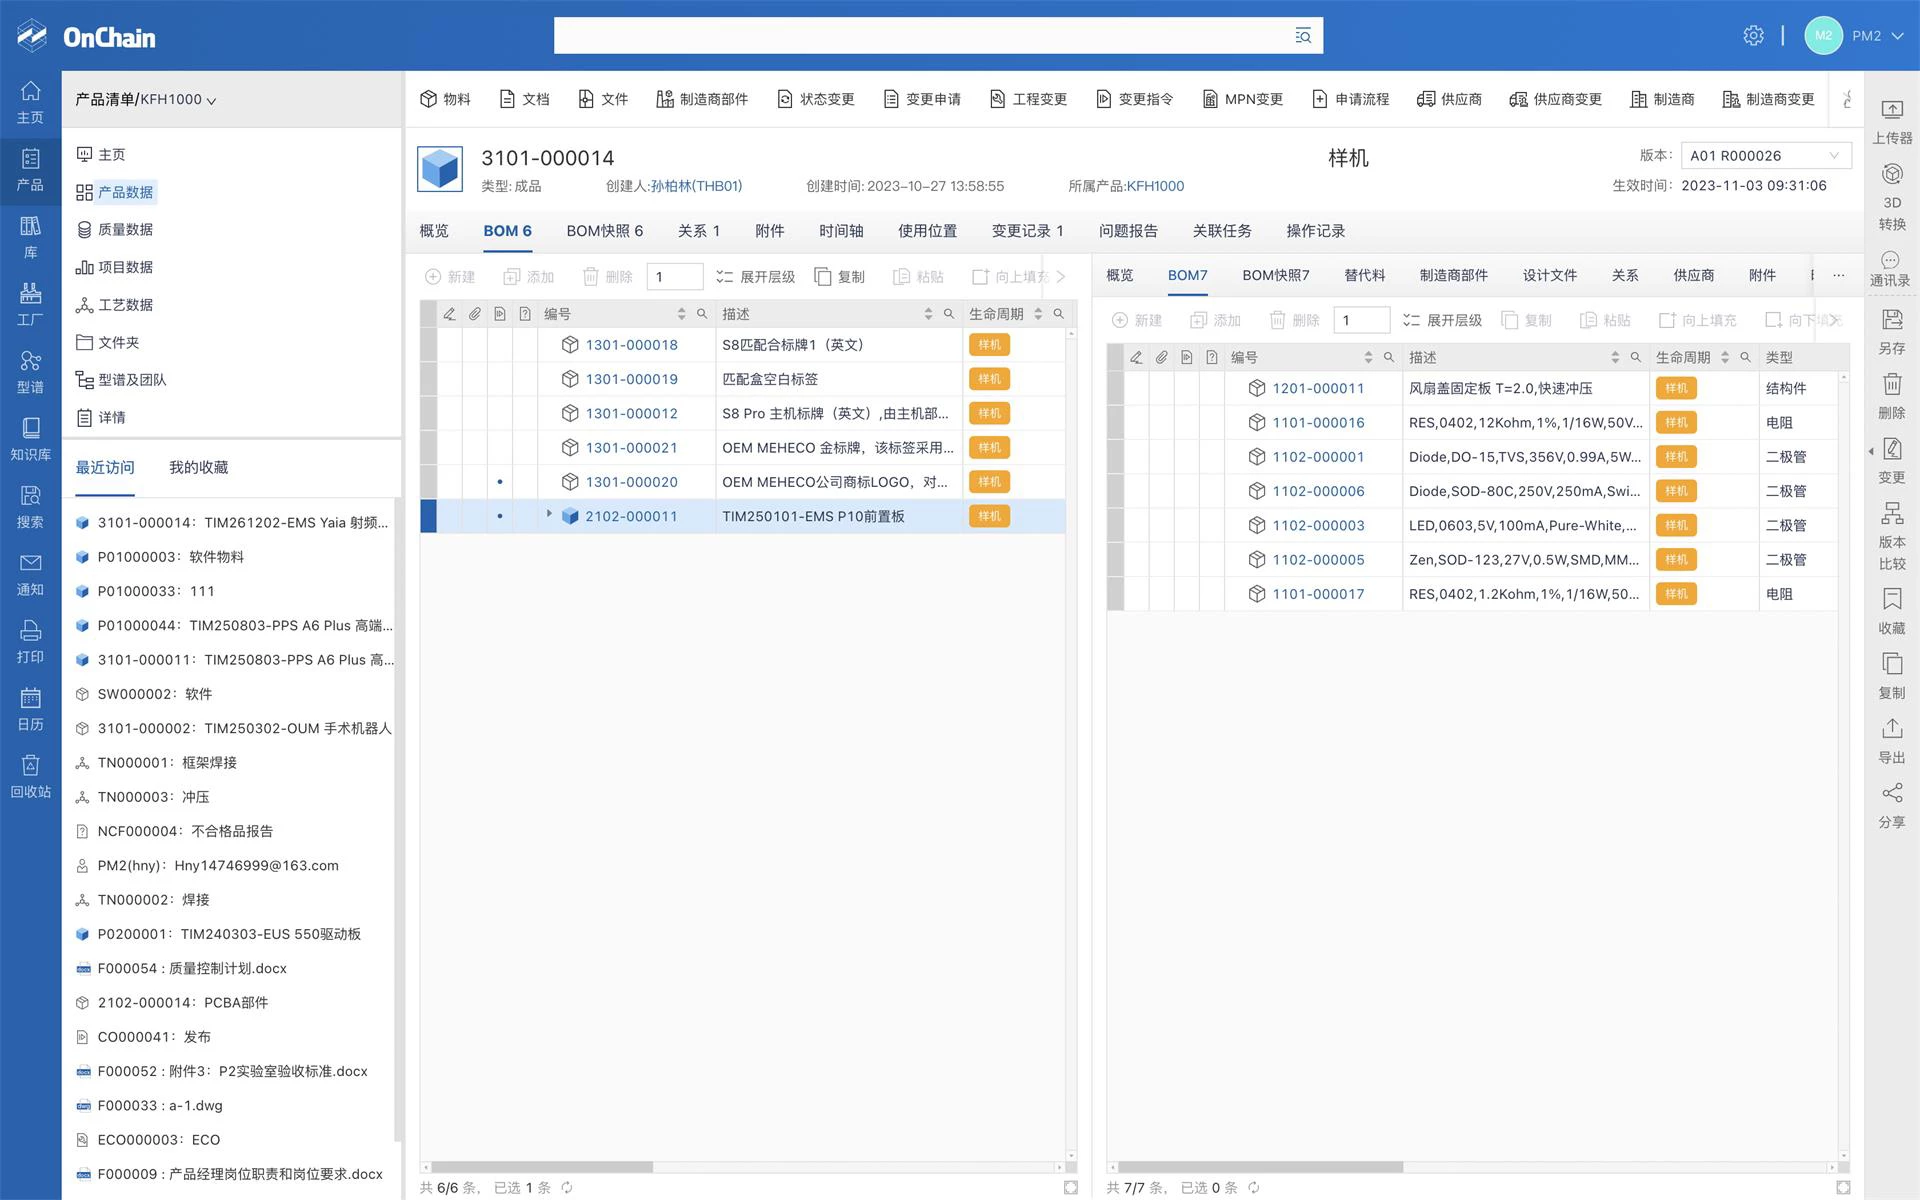
Task: Open the 日历 calendar icon
Action: (30, 710)
